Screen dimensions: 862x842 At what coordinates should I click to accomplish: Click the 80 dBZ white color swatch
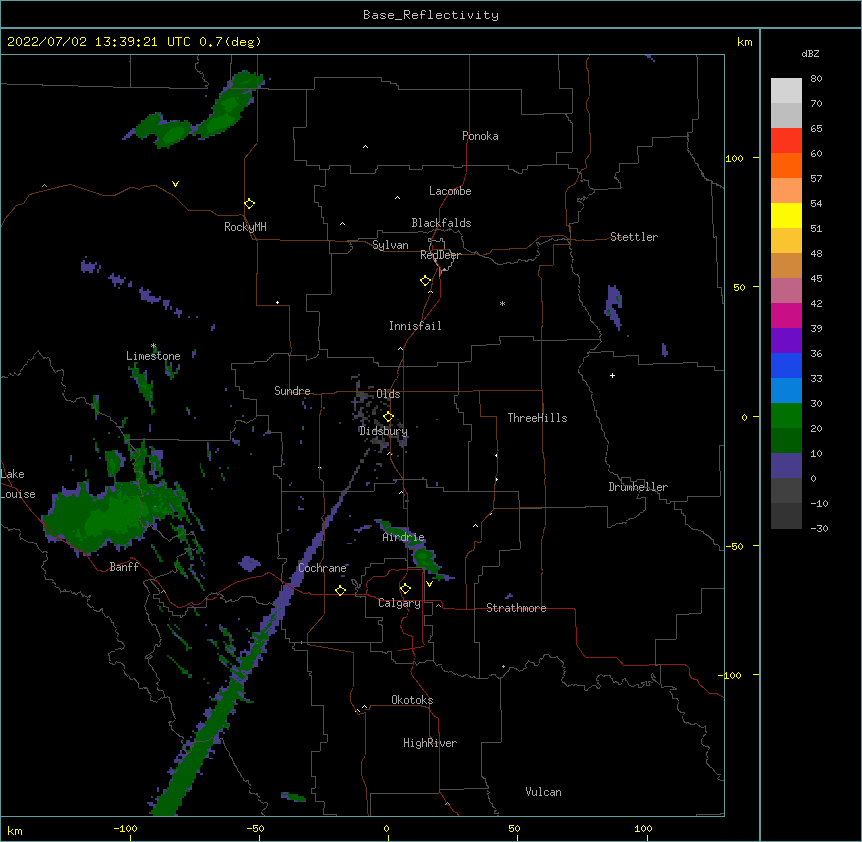[786, 91]
